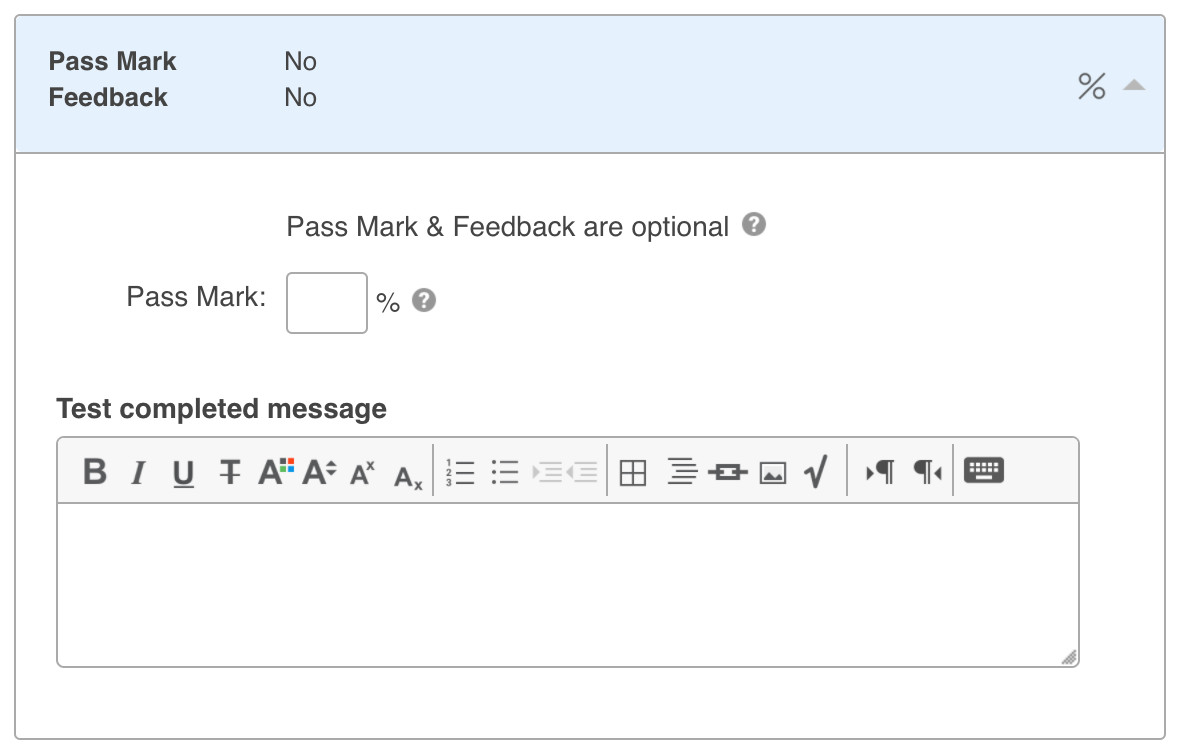Insert a math equation with square root icon

tap(817, 471)
